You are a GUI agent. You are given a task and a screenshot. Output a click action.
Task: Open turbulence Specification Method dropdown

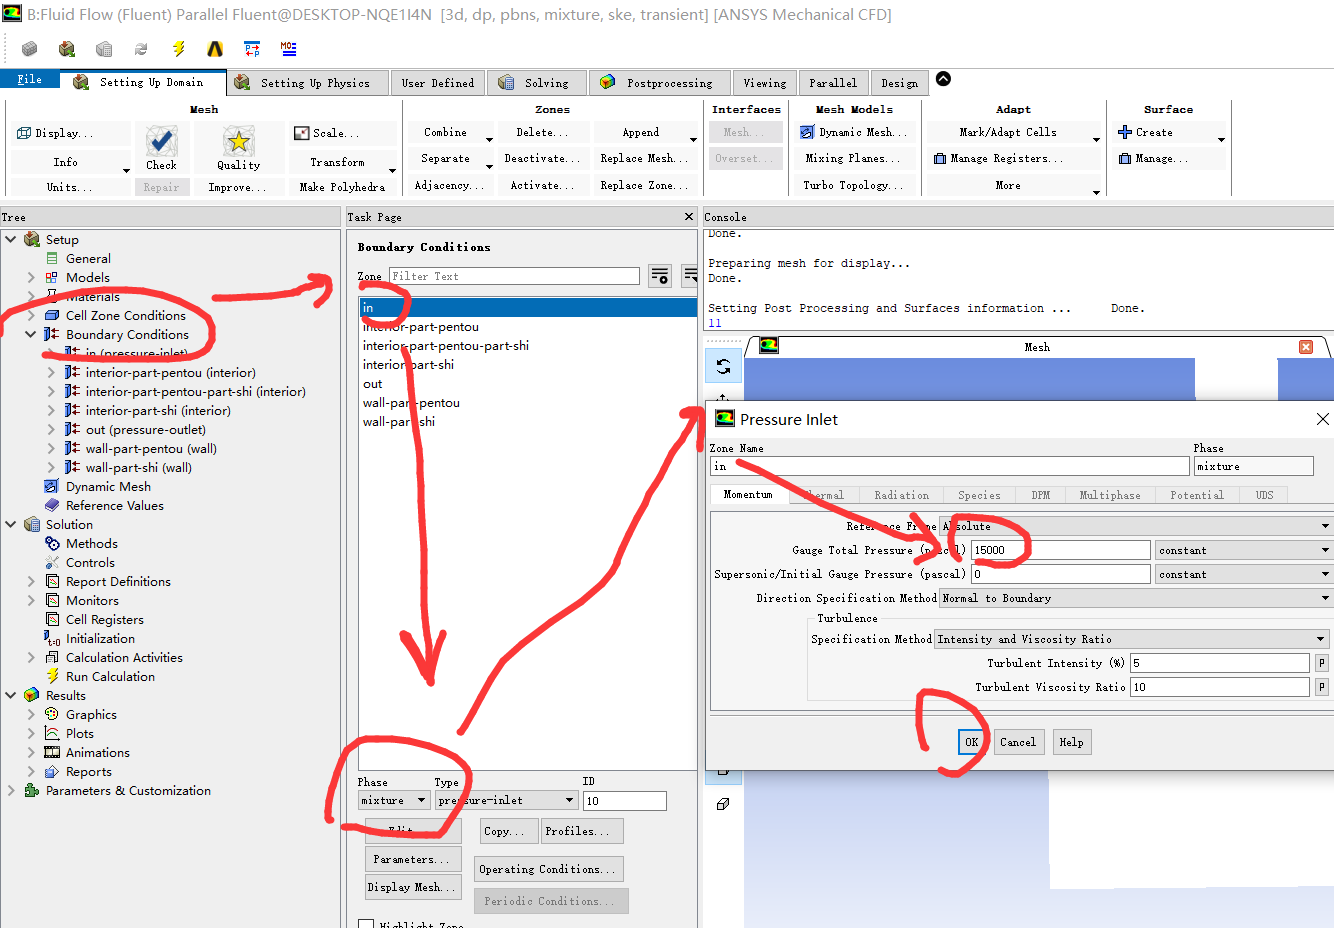click(x=1131, y=639)
